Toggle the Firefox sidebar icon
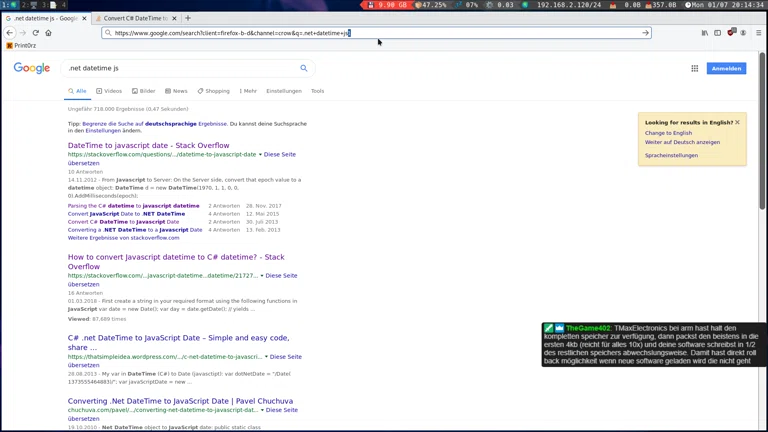 coord(718,33)
